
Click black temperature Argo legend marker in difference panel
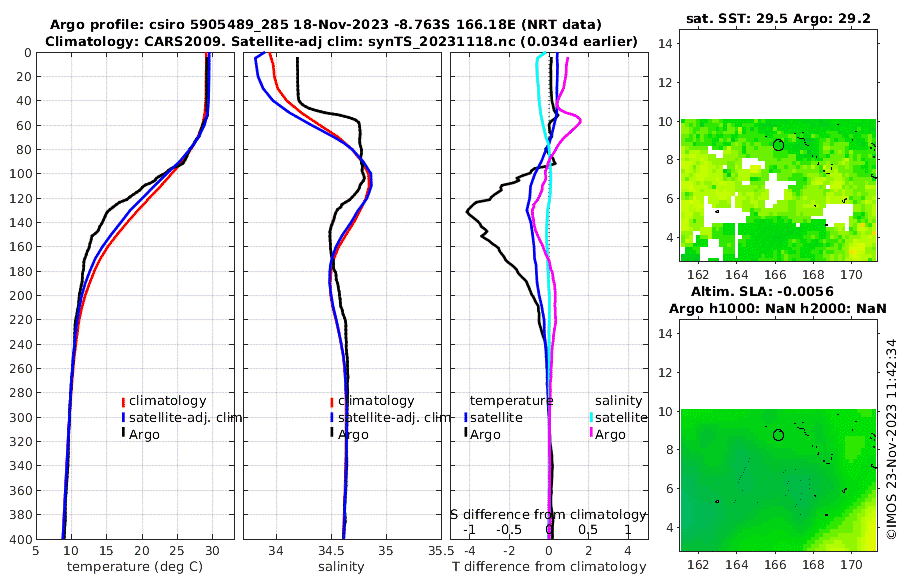pos(465,432)
